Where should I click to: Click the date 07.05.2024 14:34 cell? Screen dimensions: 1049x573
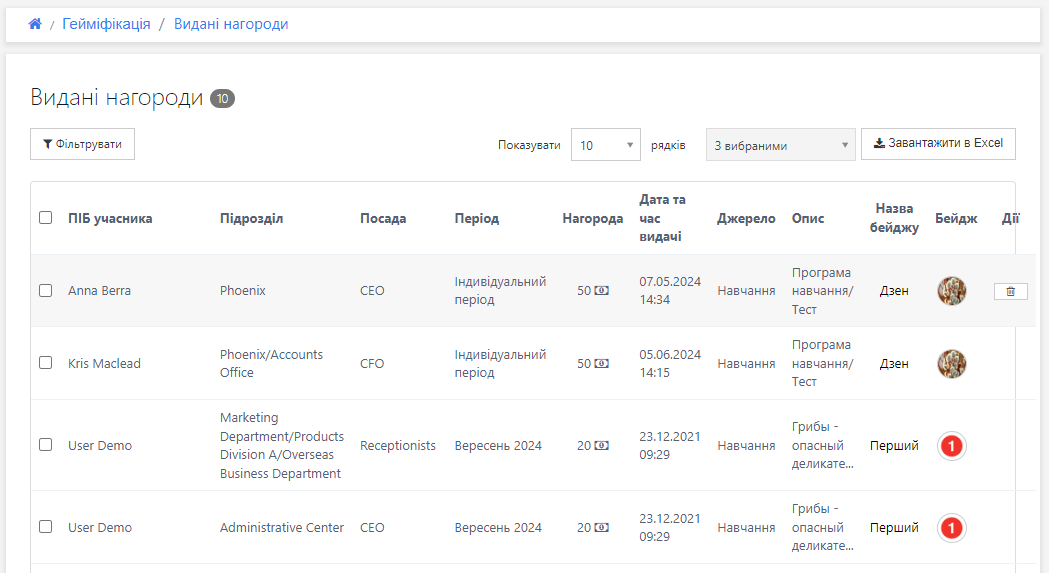[x=670, y=291]
